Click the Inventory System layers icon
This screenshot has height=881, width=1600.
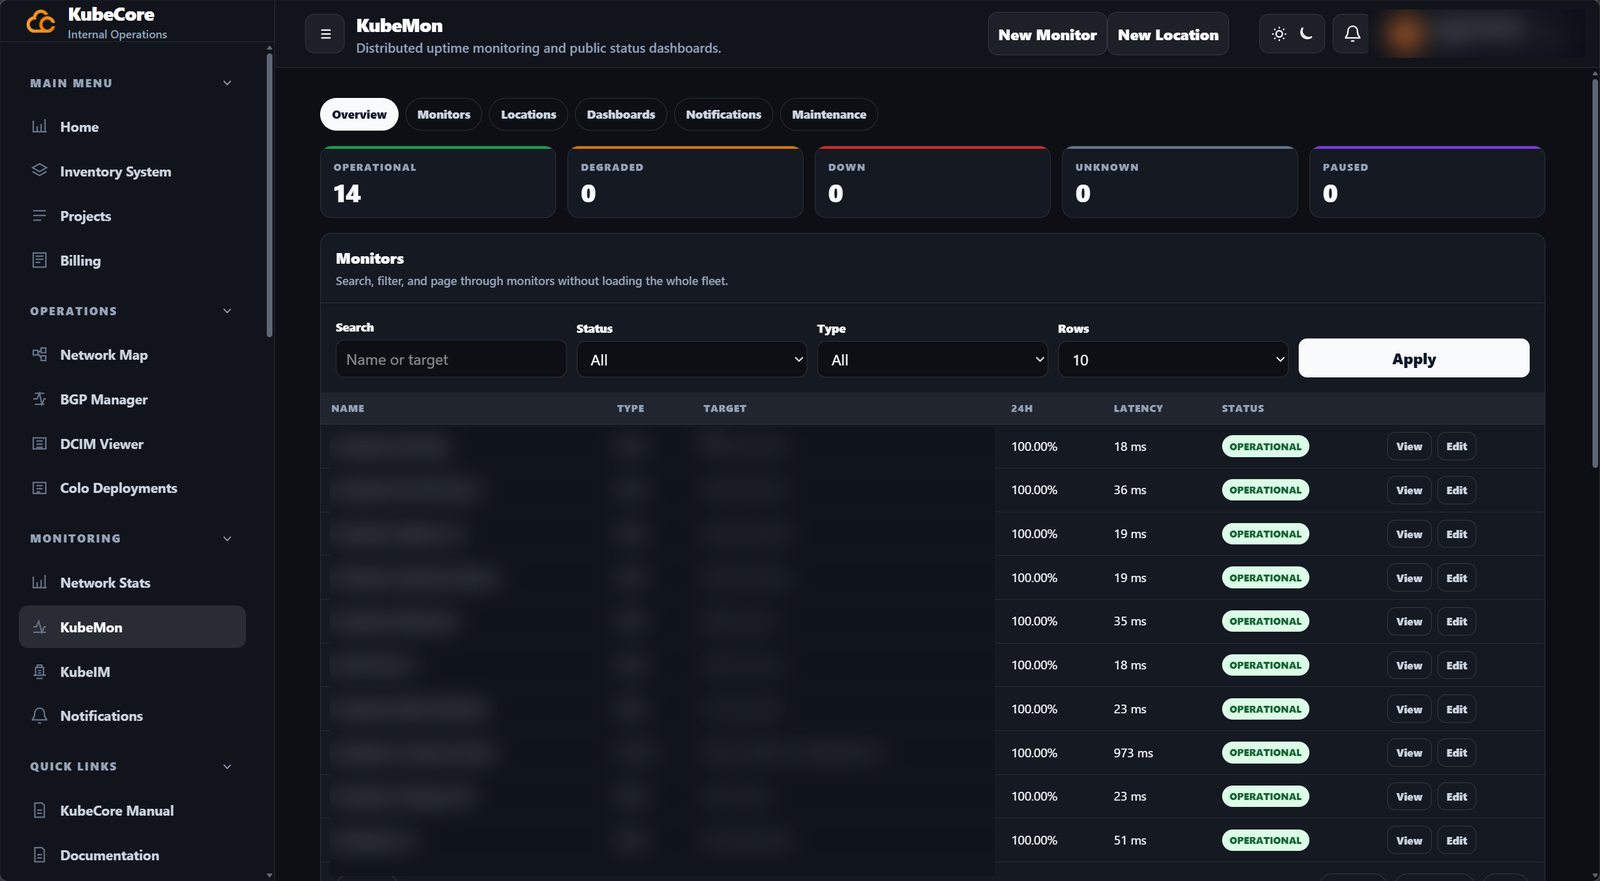point(40,171)
